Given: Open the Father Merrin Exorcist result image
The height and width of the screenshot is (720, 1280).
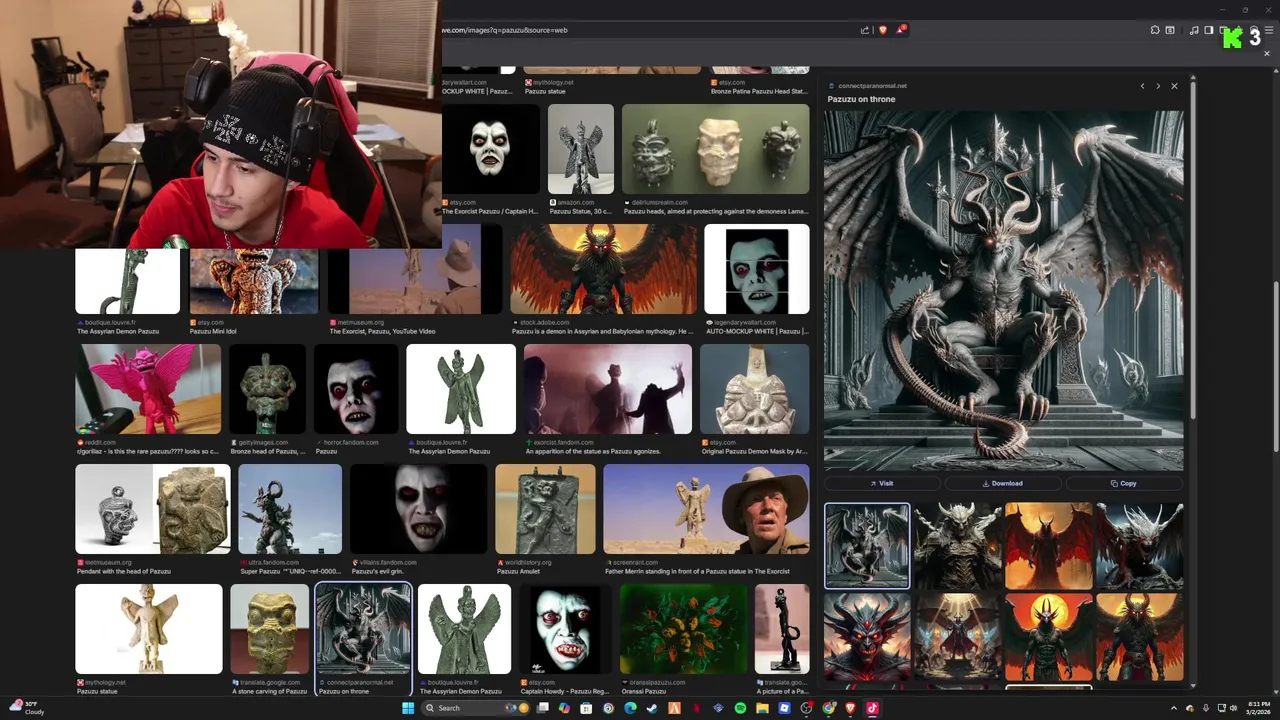Looking at the screenshot, I should coord(706,509).
